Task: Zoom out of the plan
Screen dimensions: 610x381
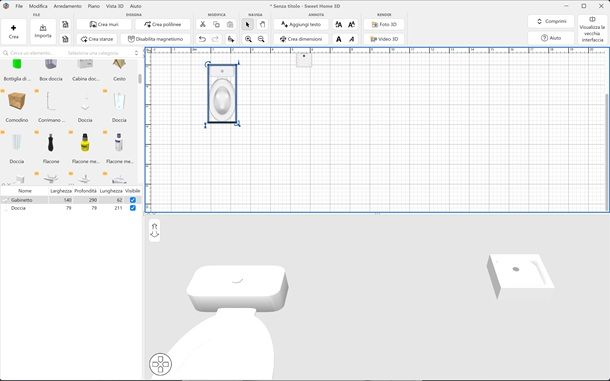Action: click(x=261, y=39)
